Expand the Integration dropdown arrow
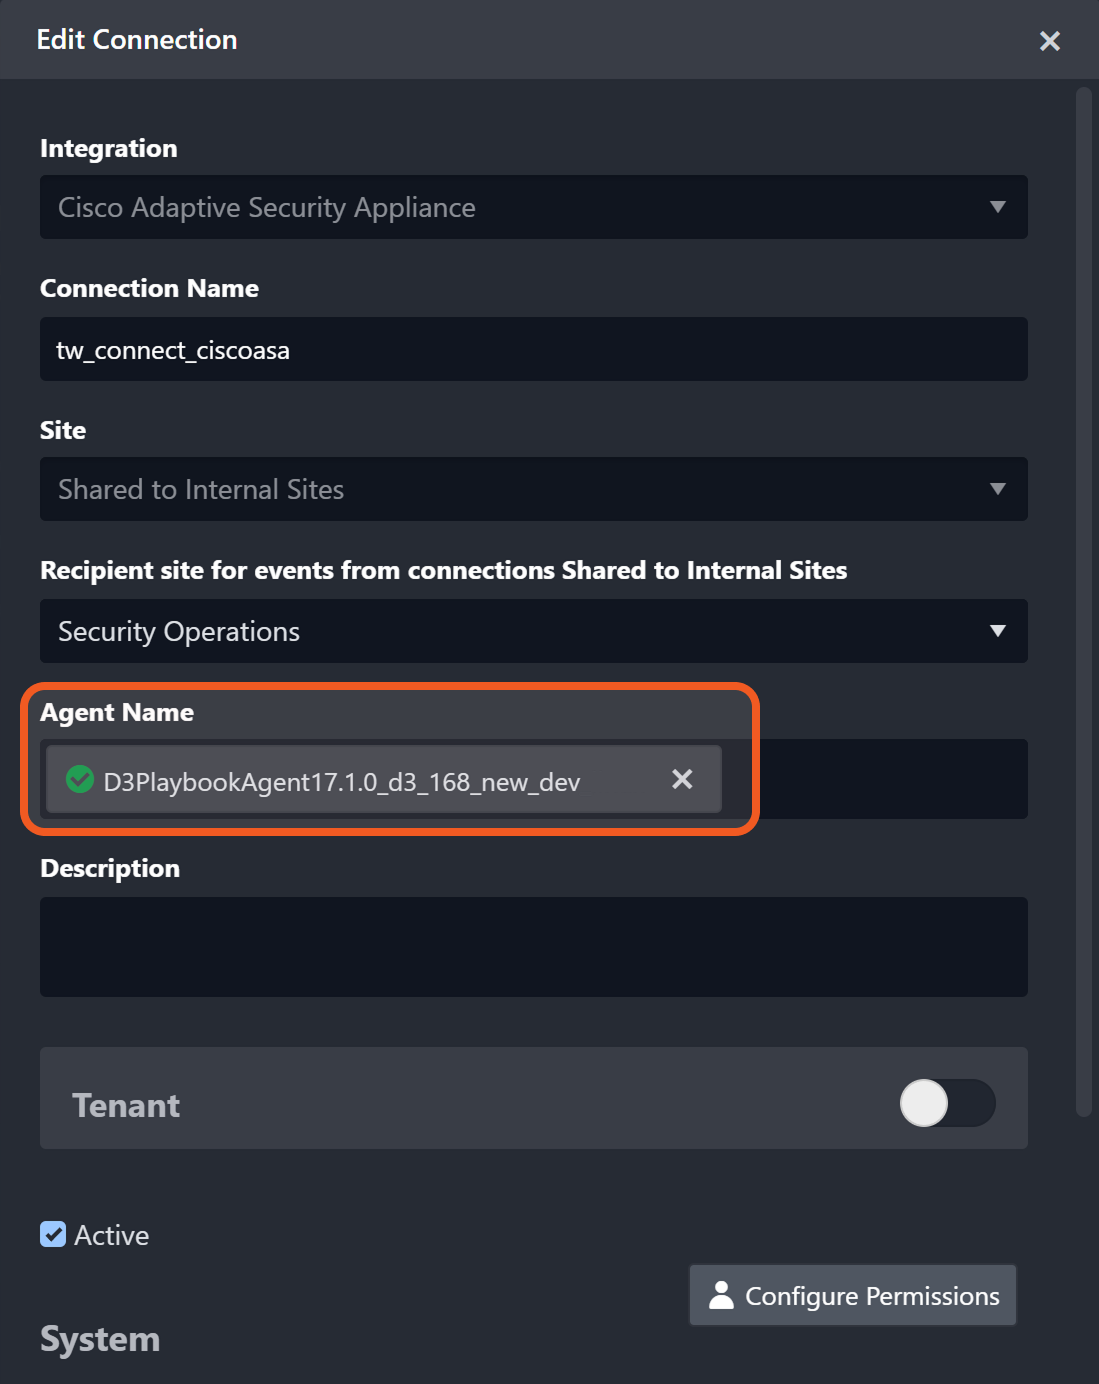Image resolution: width=1099 pixels, height=1384 pixels. (997, 207)
